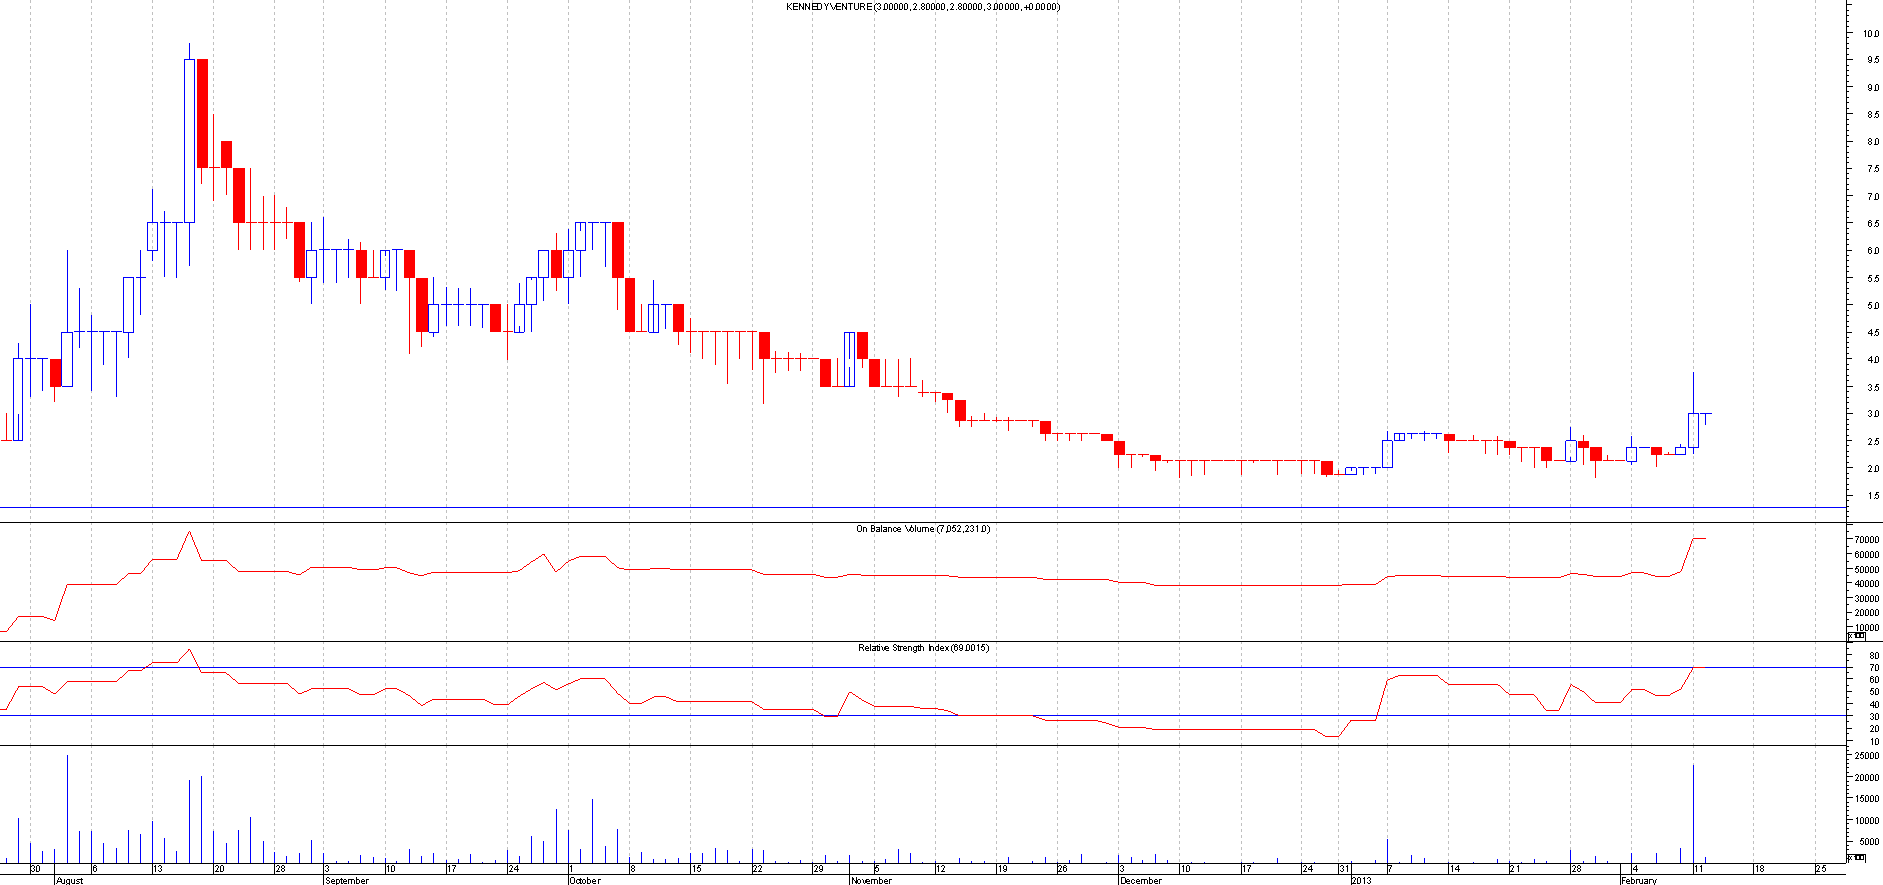Click the On Balance Volume indicator label
This screenshot has height=885, width=1883.
coord(922,529)
